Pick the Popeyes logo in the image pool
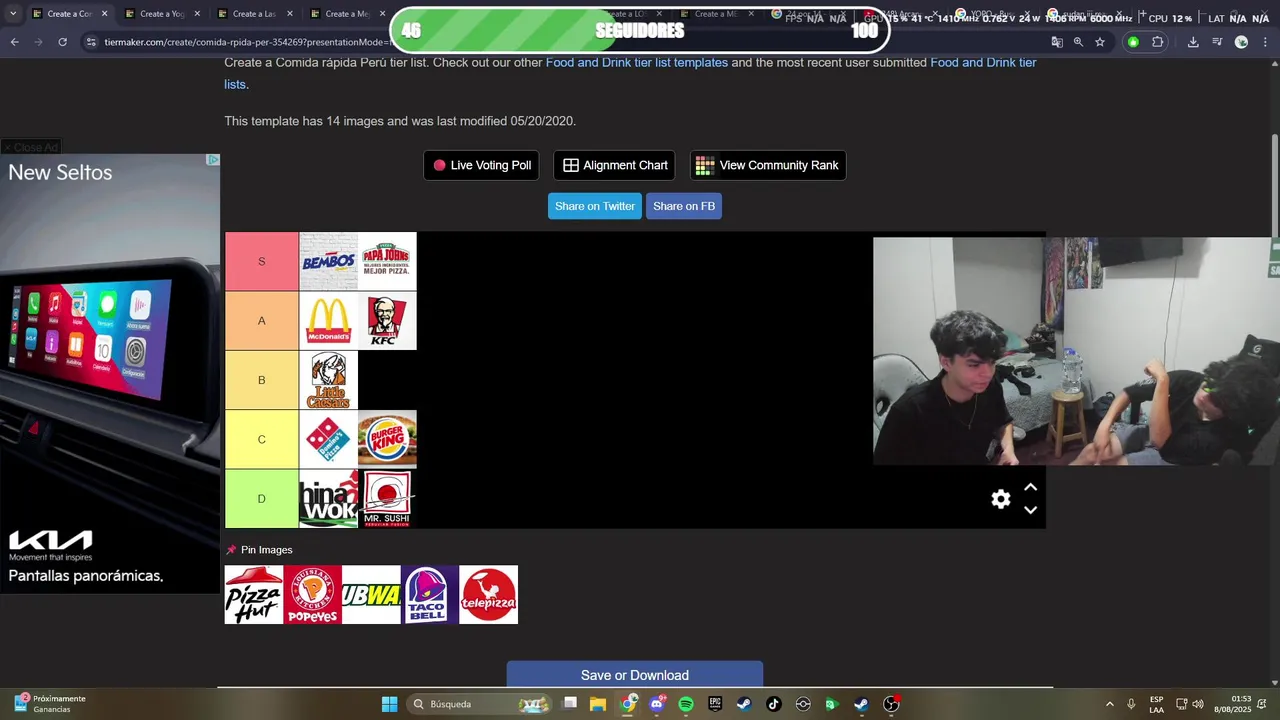1280x720 pixels. pyautogui.click(x=312, y=595)
